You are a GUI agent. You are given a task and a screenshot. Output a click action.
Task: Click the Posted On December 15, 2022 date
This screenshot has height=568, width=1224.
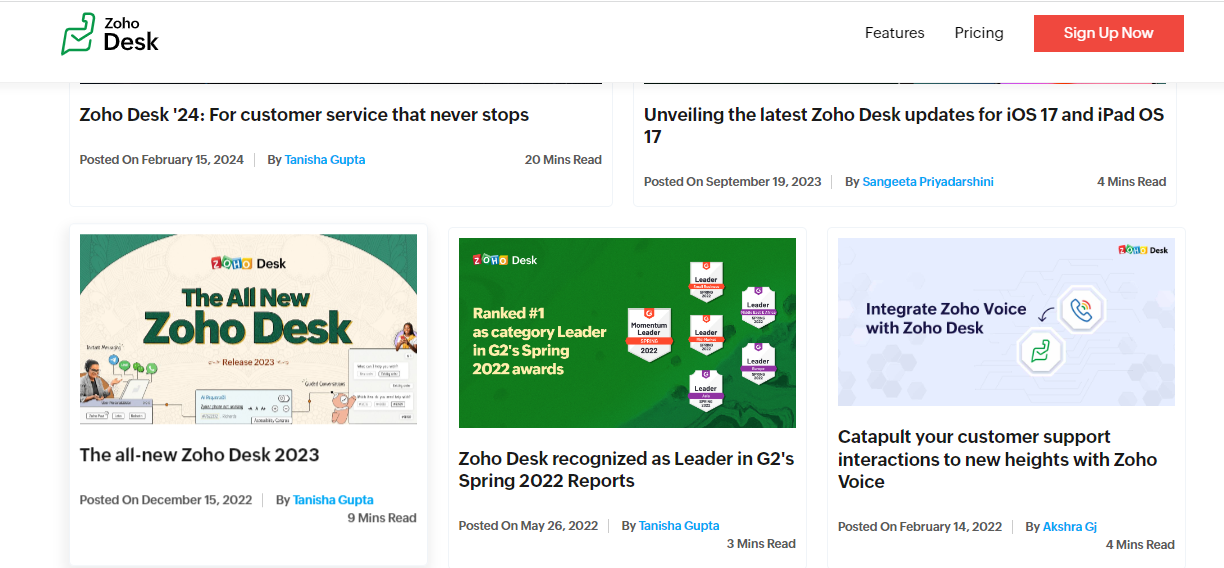(x=166, y=500)
